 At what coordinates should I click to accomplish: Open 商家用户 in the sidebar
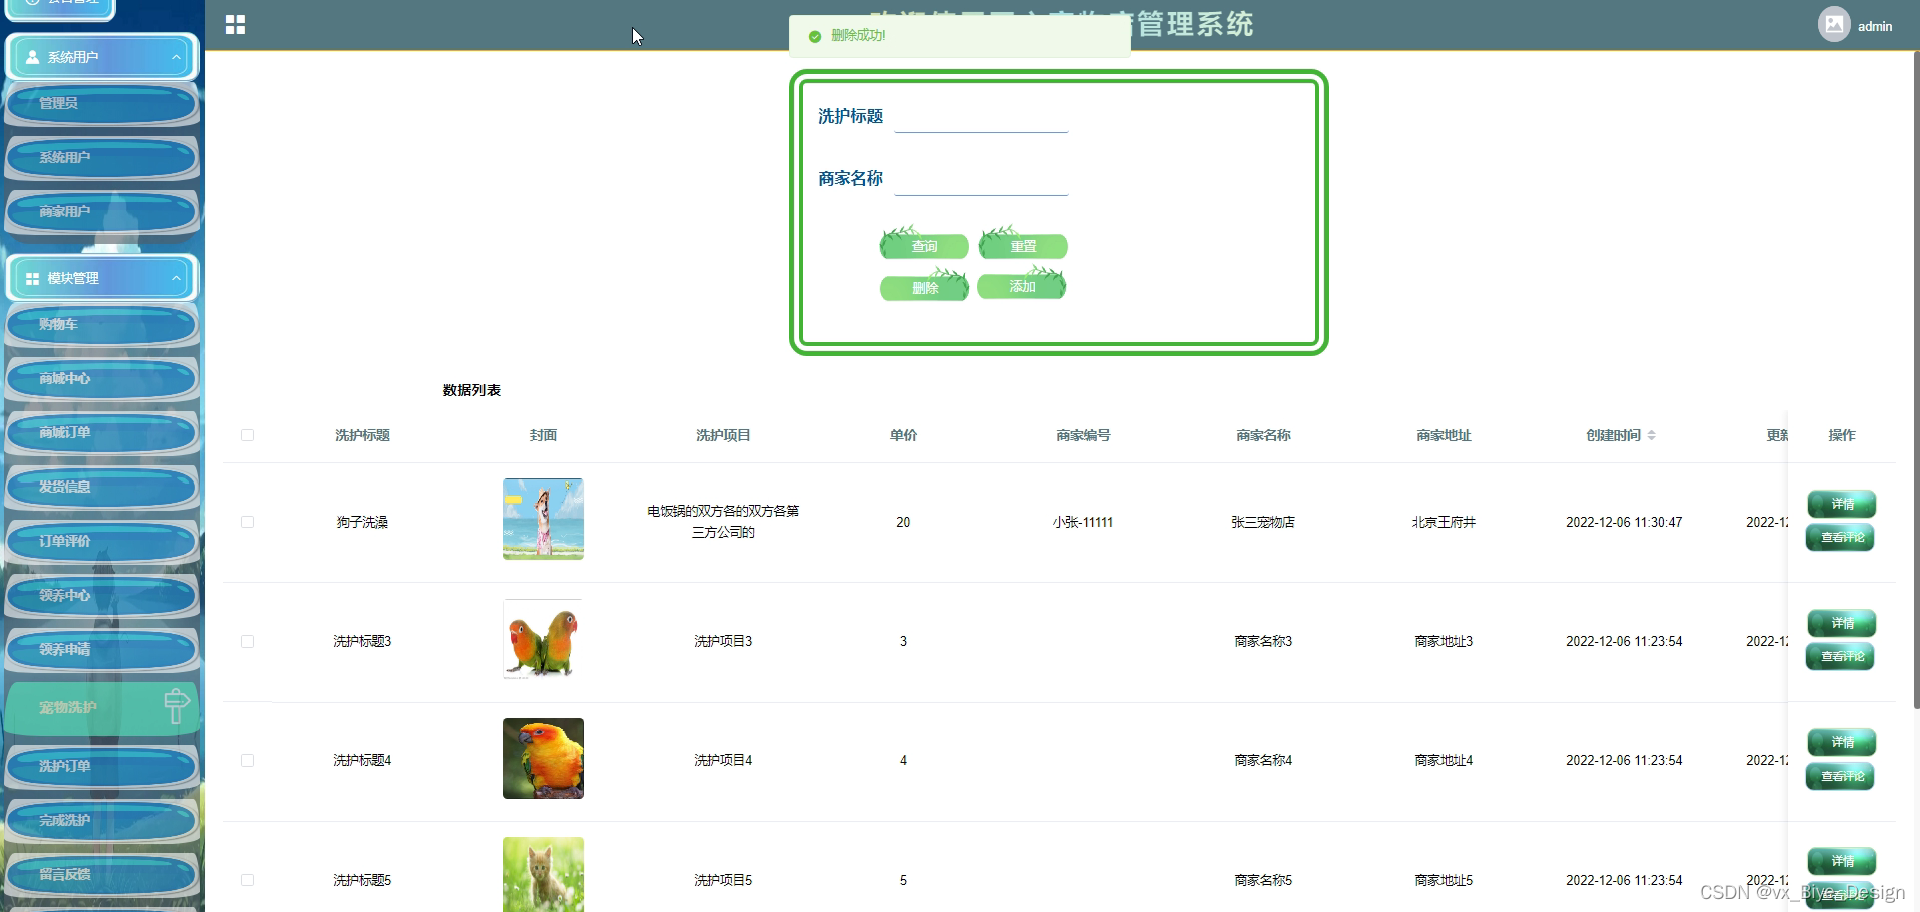tap(102, 211)
